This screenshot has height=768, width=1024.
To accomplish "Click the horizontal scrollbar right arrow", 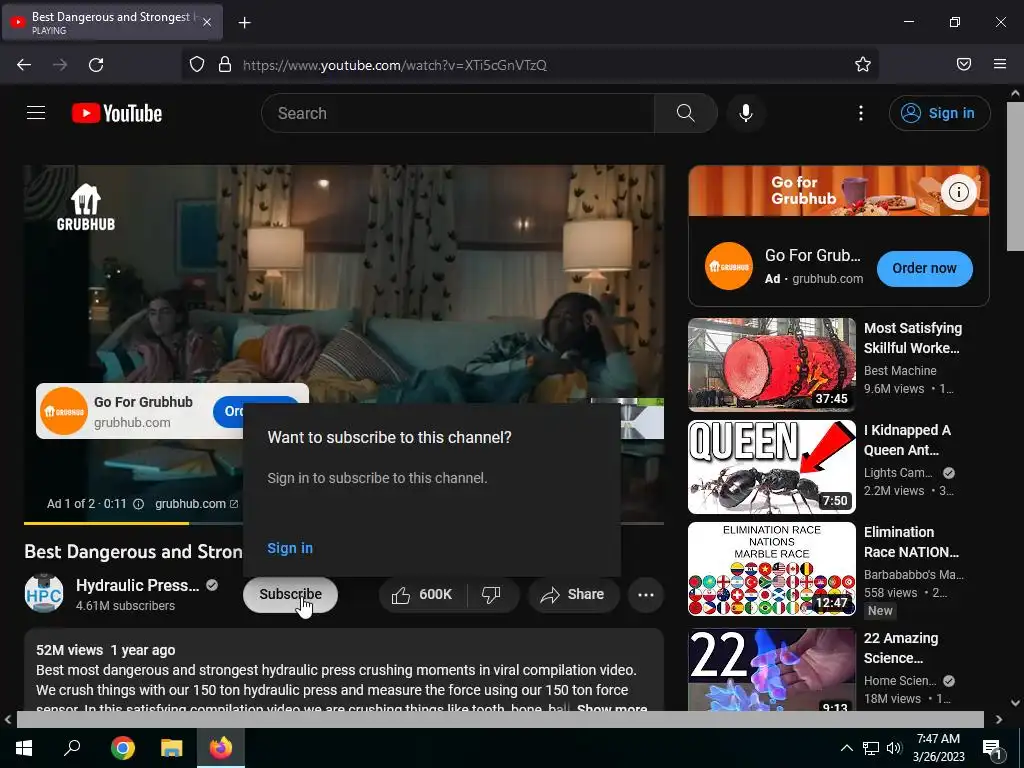I will [999, 720].
